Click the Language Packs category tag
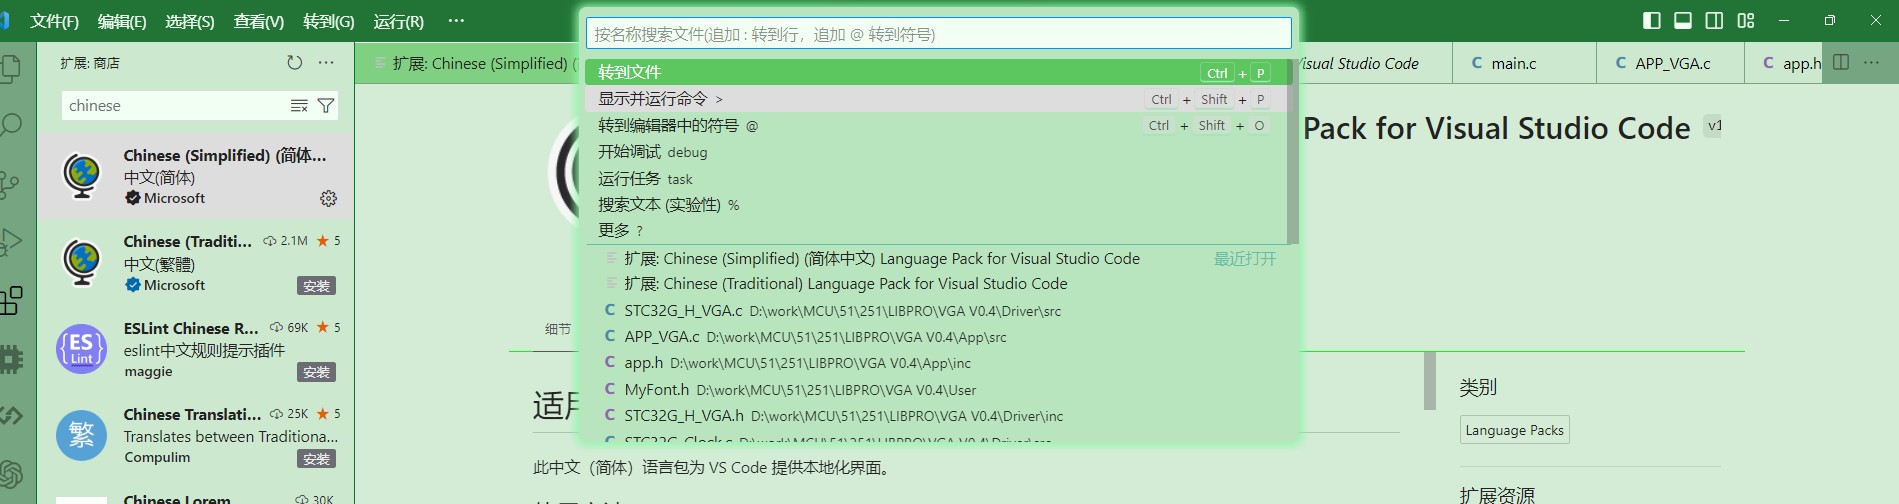 [1514, 430]
